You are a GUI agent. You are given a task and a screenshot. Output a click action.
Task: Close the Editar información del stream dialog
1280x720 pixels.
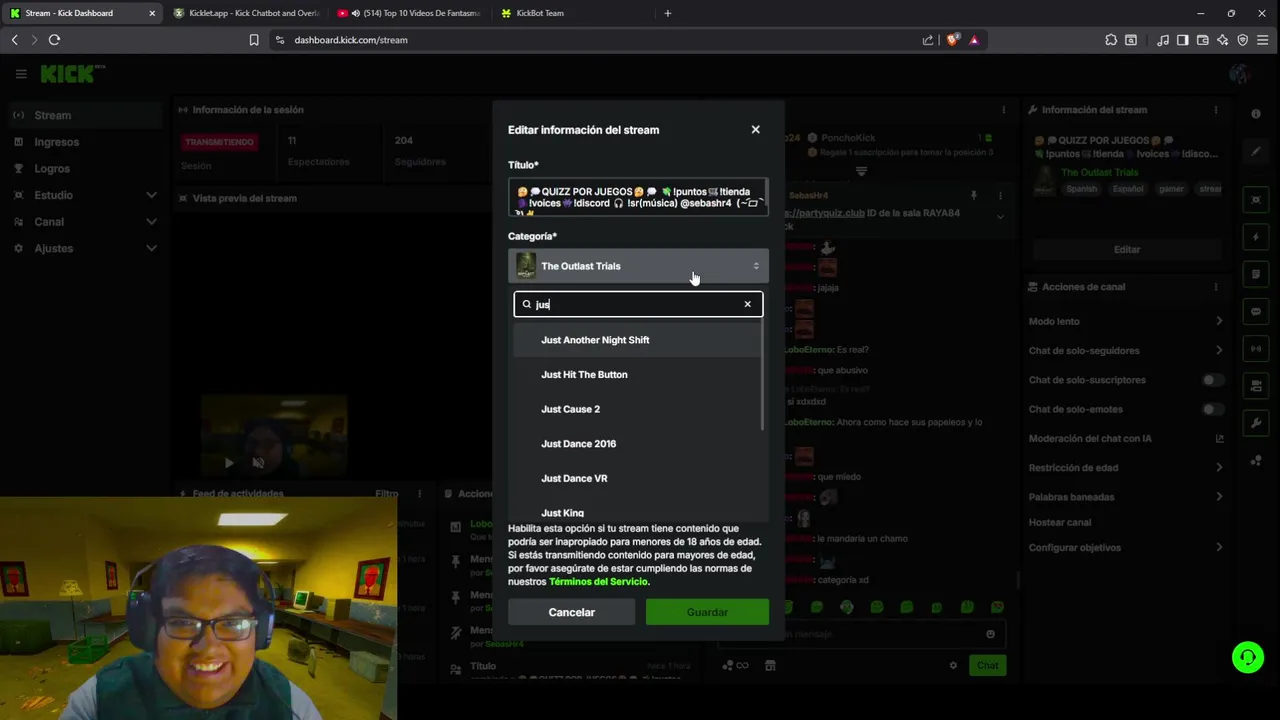tap(755, 129)
